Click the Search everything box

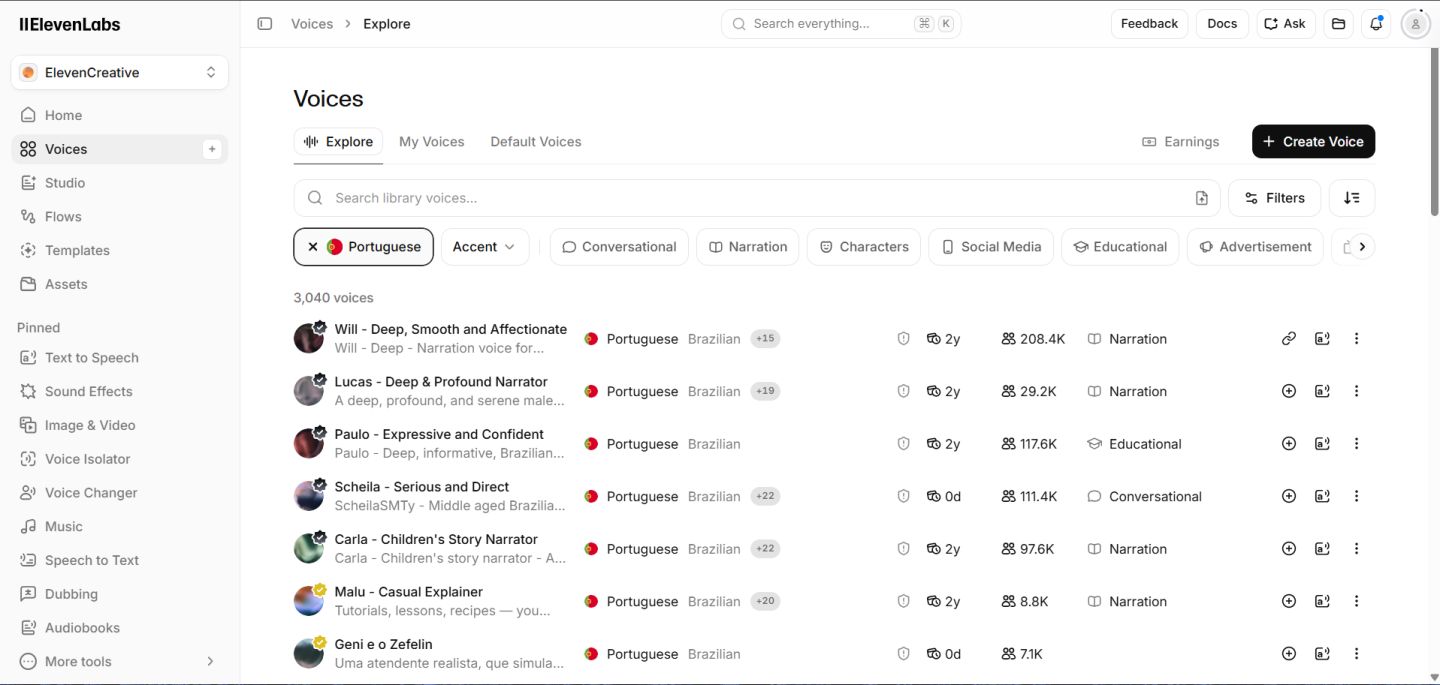841,24
